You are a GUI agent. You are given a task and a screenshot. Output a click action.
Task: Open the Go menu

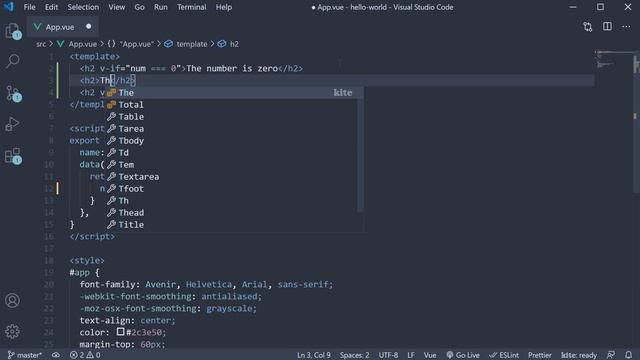coord(140,7)
